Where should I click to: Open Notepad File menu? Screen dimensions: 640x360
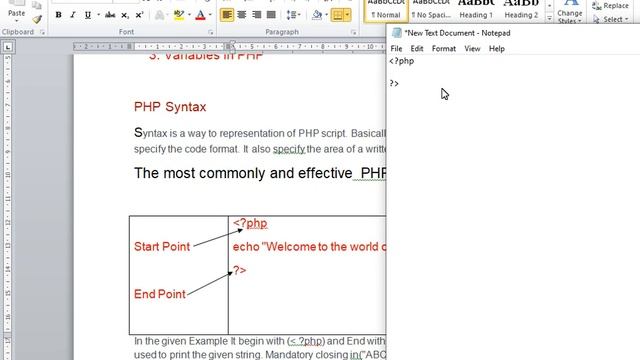(396, 49)
